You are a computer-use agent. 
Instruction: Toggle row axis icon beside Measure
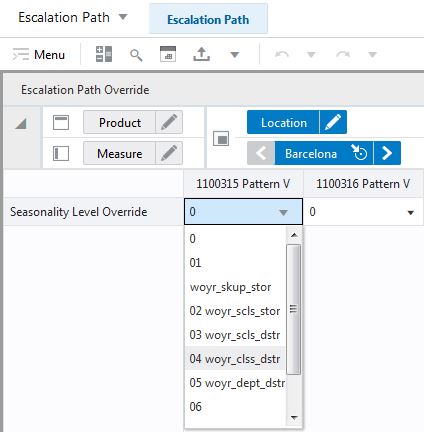pyautogui.click(x=61, y=153)
